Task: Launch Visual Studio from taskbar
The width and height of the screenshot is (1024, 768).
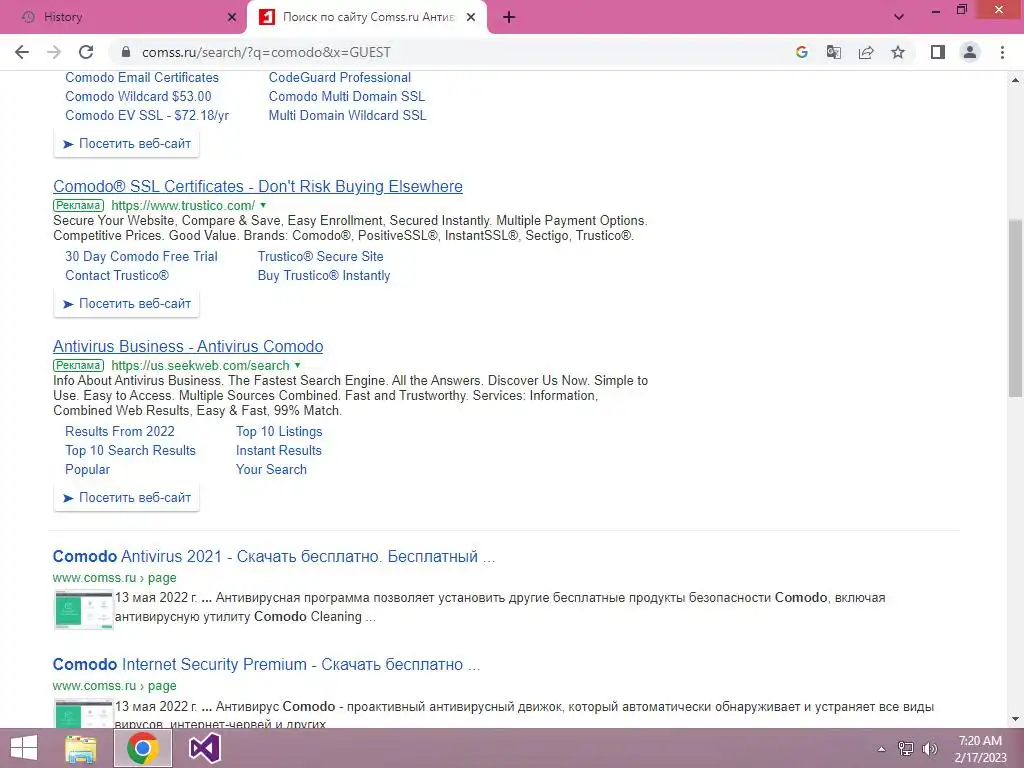Action: (x=204, y=748)
